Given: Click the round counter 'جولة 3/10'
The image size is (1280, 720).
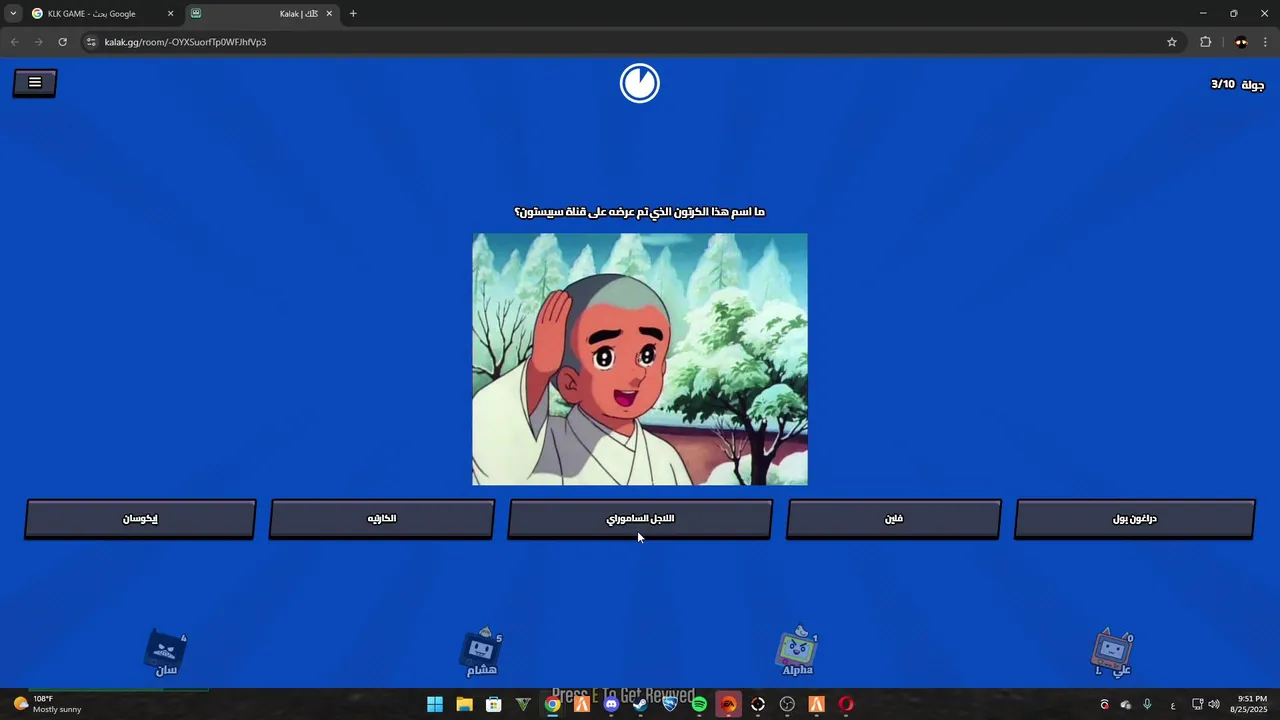Looking at the screenshot, I should tap(1238, 84).
